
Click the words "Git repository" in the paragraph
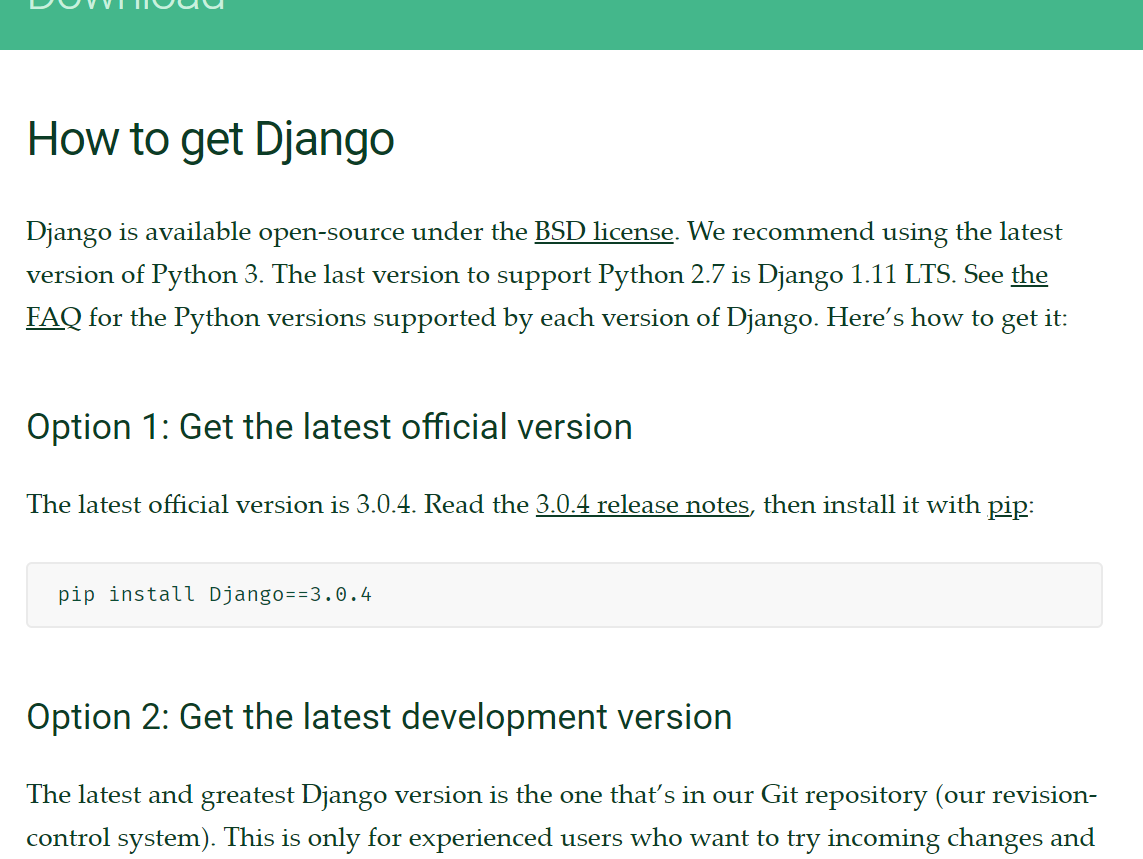point(843,795)
